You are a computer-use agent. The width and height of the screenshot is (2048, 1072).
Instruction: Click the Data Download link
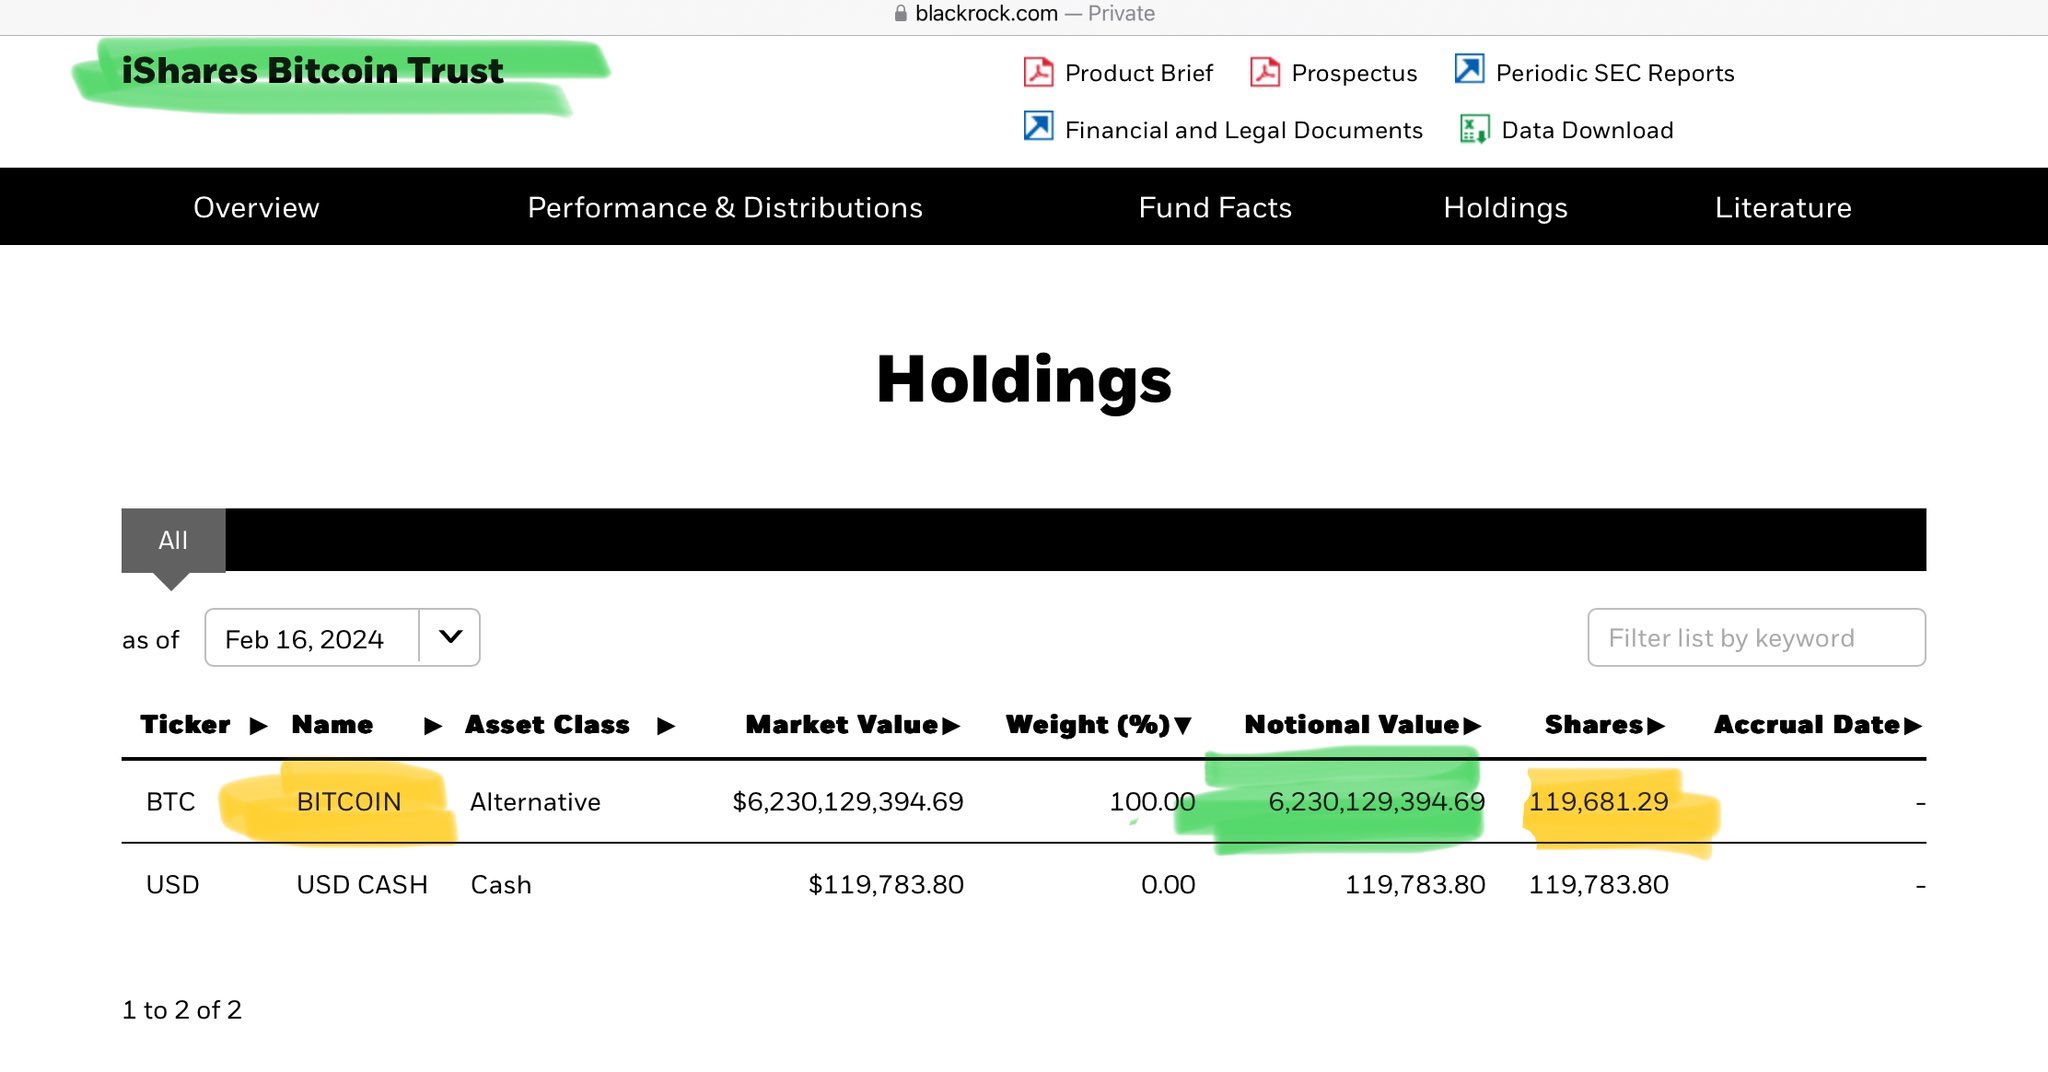pyautogui.click(x=1587, y=130)
